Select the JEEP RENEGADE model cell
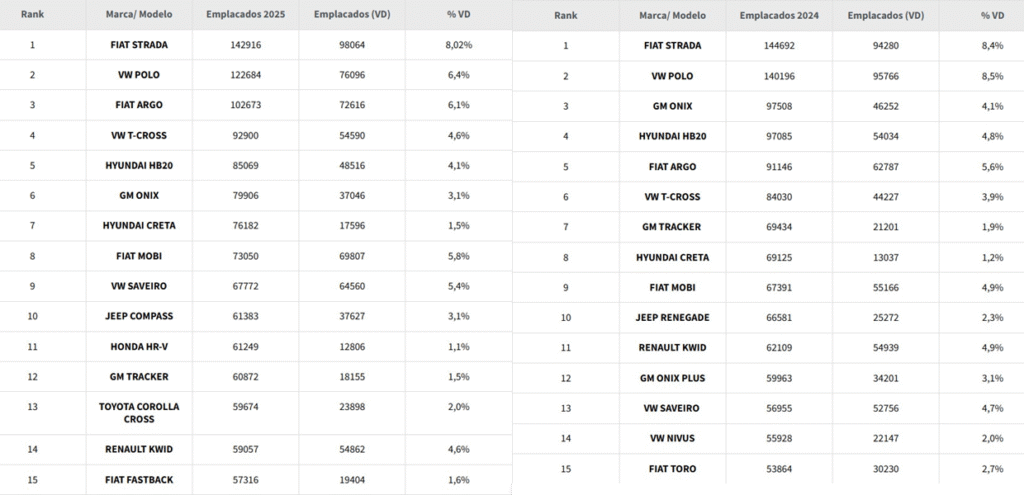This screenshot has width=1024, height=495. [673, 318]
